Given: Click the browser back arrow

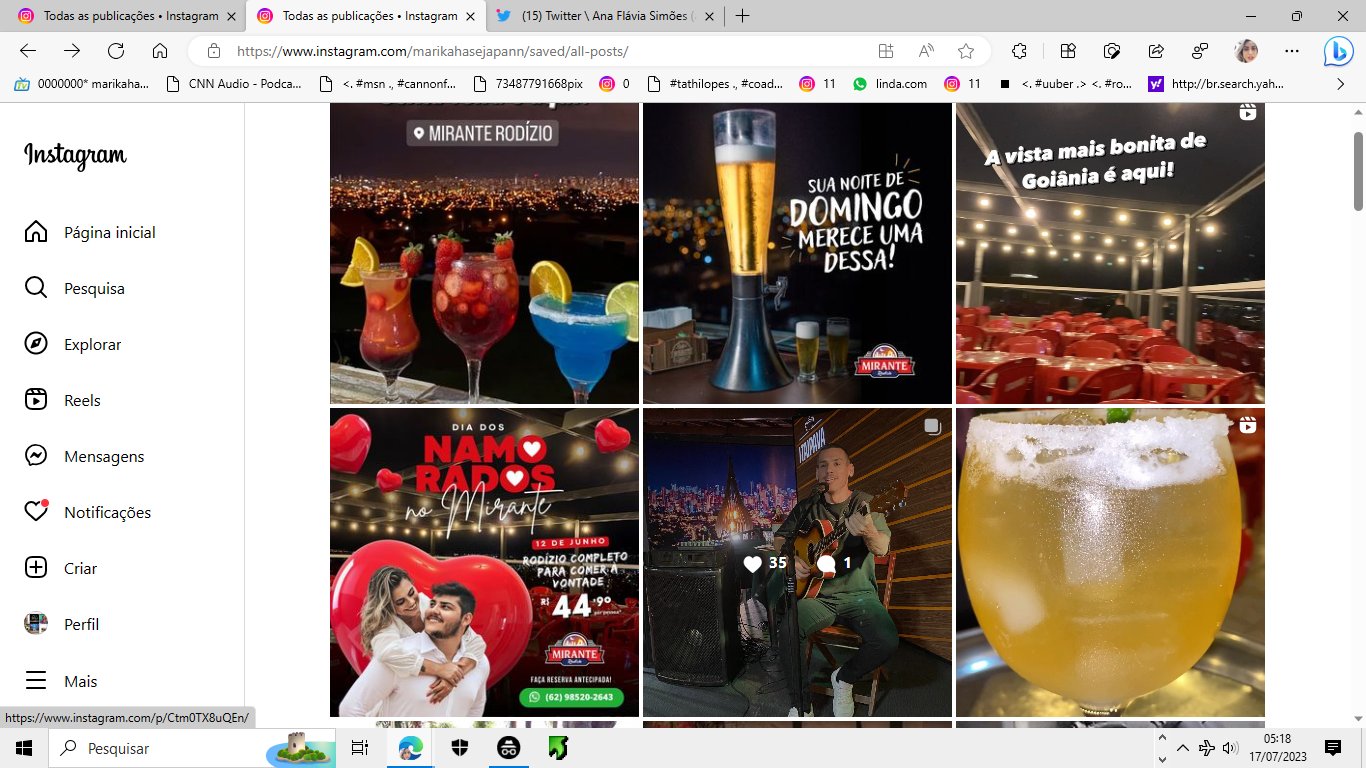Looking at the screenshot, I should click(28, 51).
